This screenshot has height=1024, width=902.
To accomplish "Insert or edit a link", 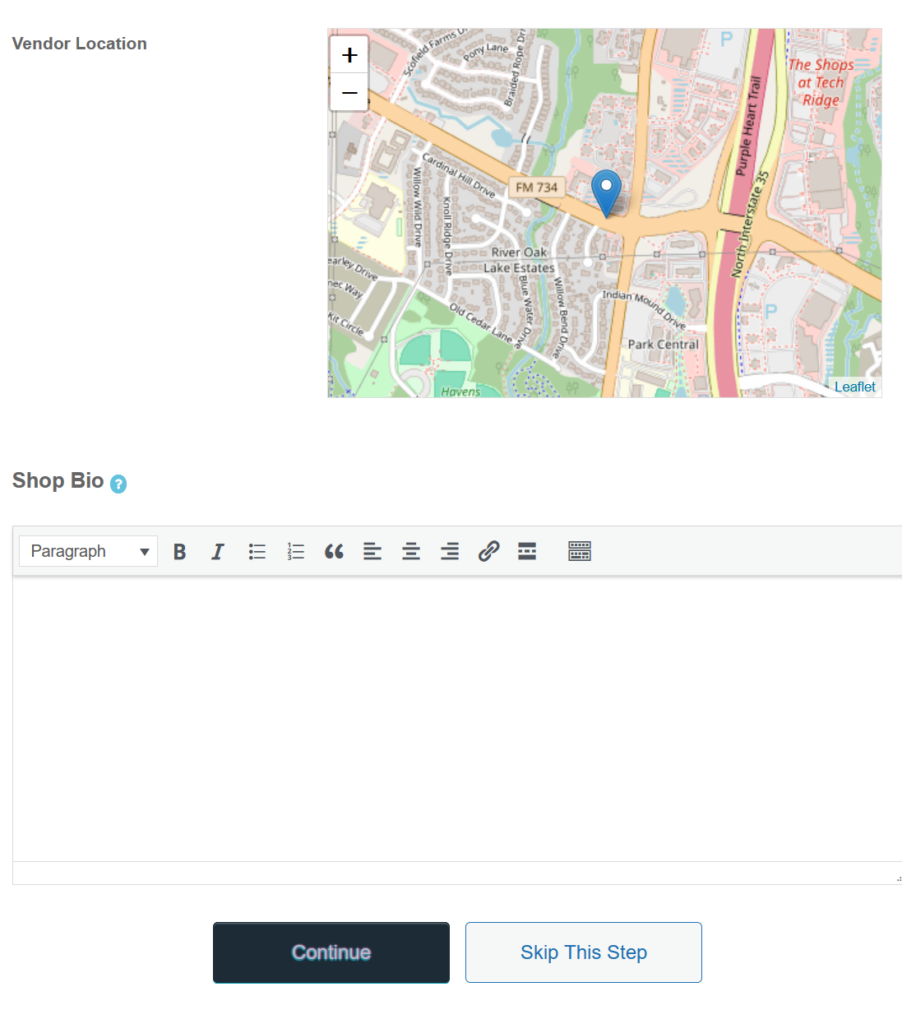I will tap(488, 551).
